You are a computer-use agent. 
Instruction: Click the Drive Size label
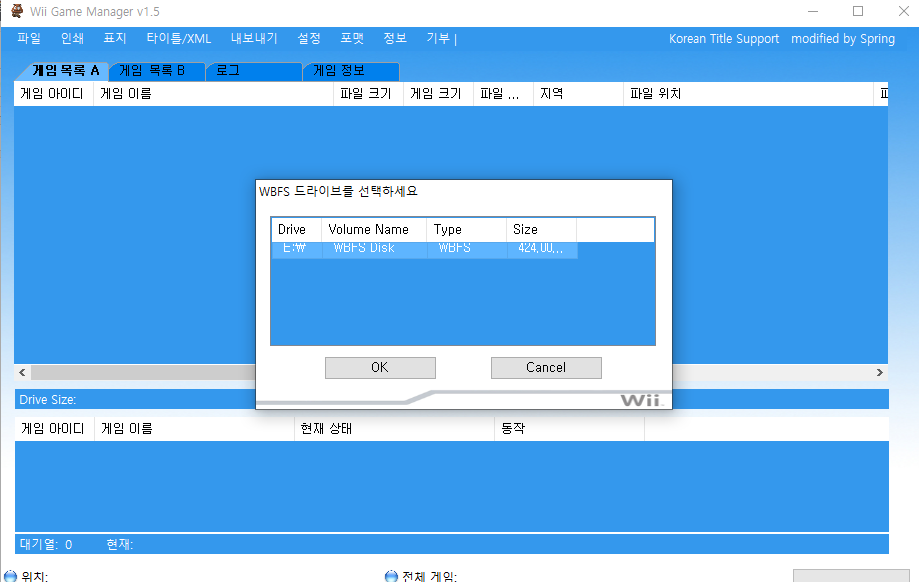[47, 400]
